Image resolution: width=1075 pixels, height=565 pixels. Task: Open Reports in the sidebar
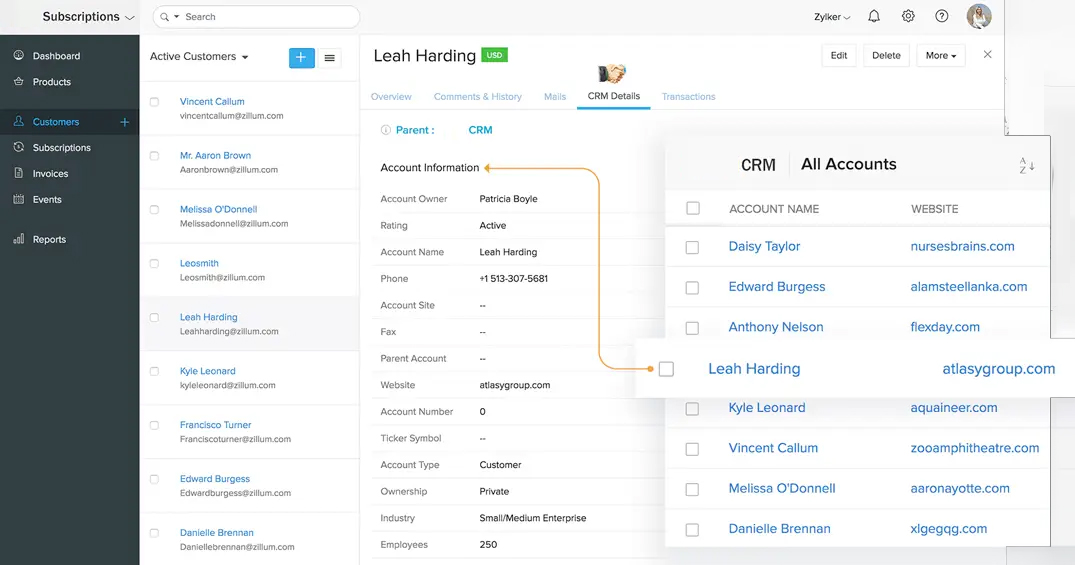49,239
